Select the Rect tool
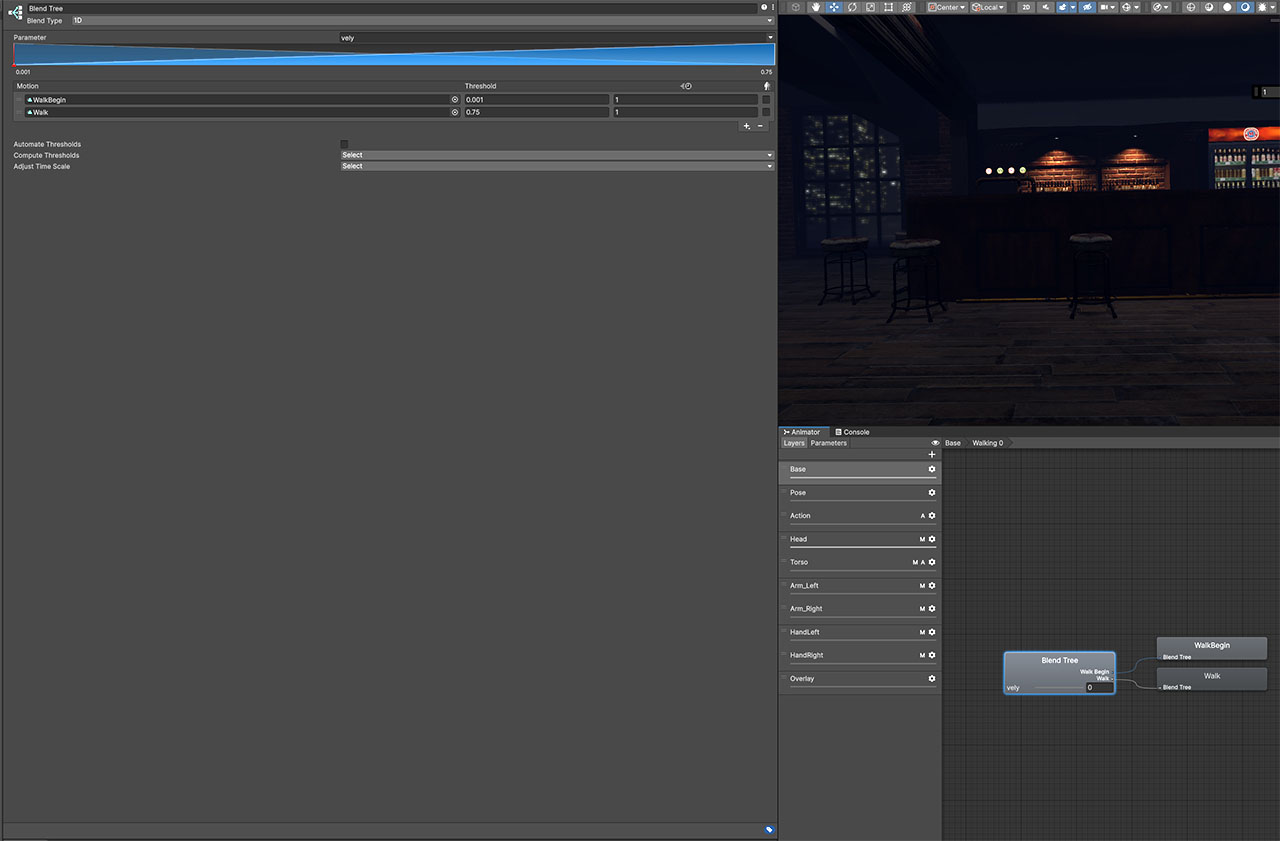This screenshot has height=841, width=1280. tap(888, 7)
